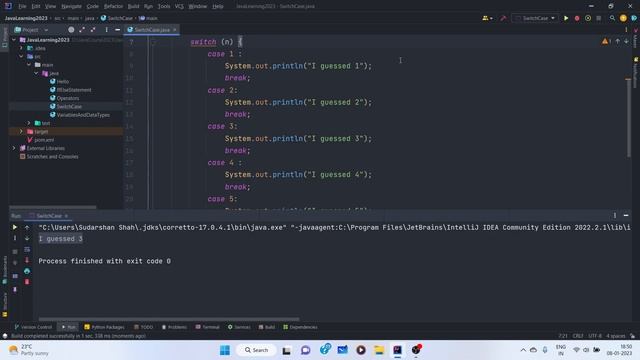The height and width of the screenshot is (360, 640).
Task: Expand the test folder
Action: click(x=29, y=123)
